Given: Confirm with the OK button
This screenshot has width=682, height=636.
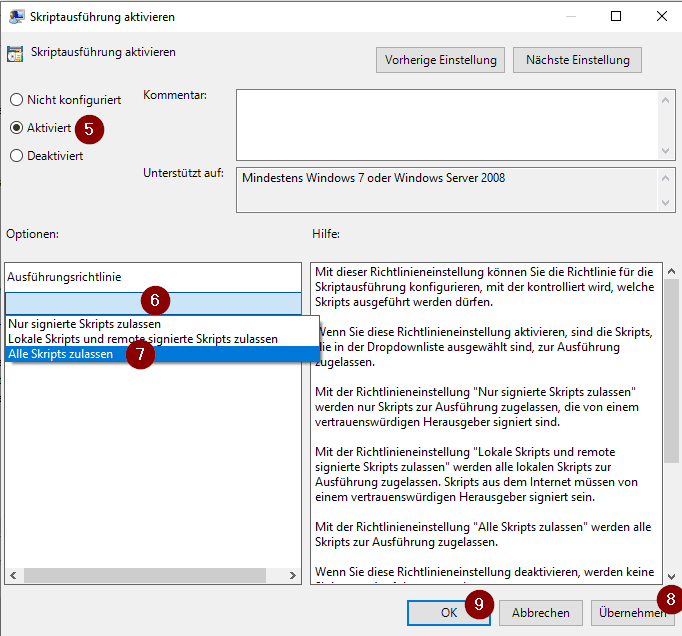Looking at the screenshot, I should [449, 612].
